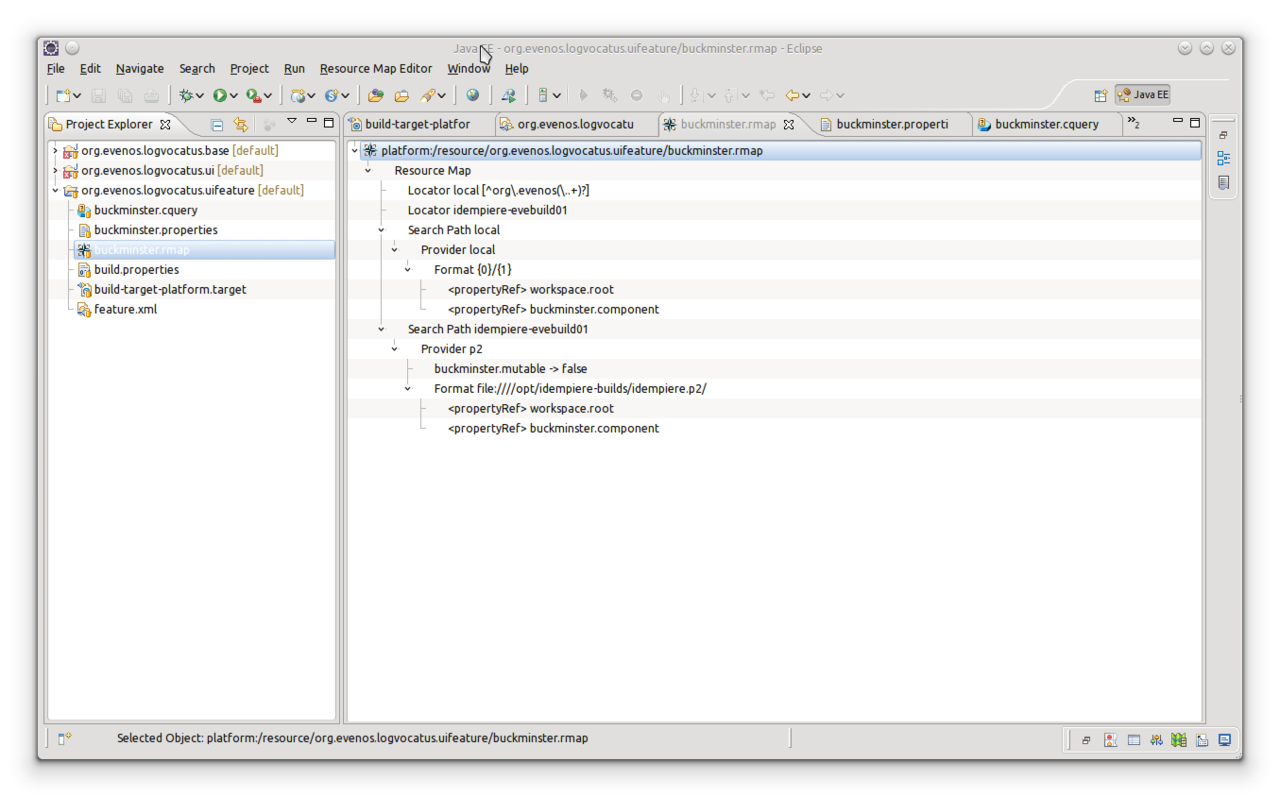
Task: Toggle Link with Editor in Project Explorer
Action: tap(241, 124)
